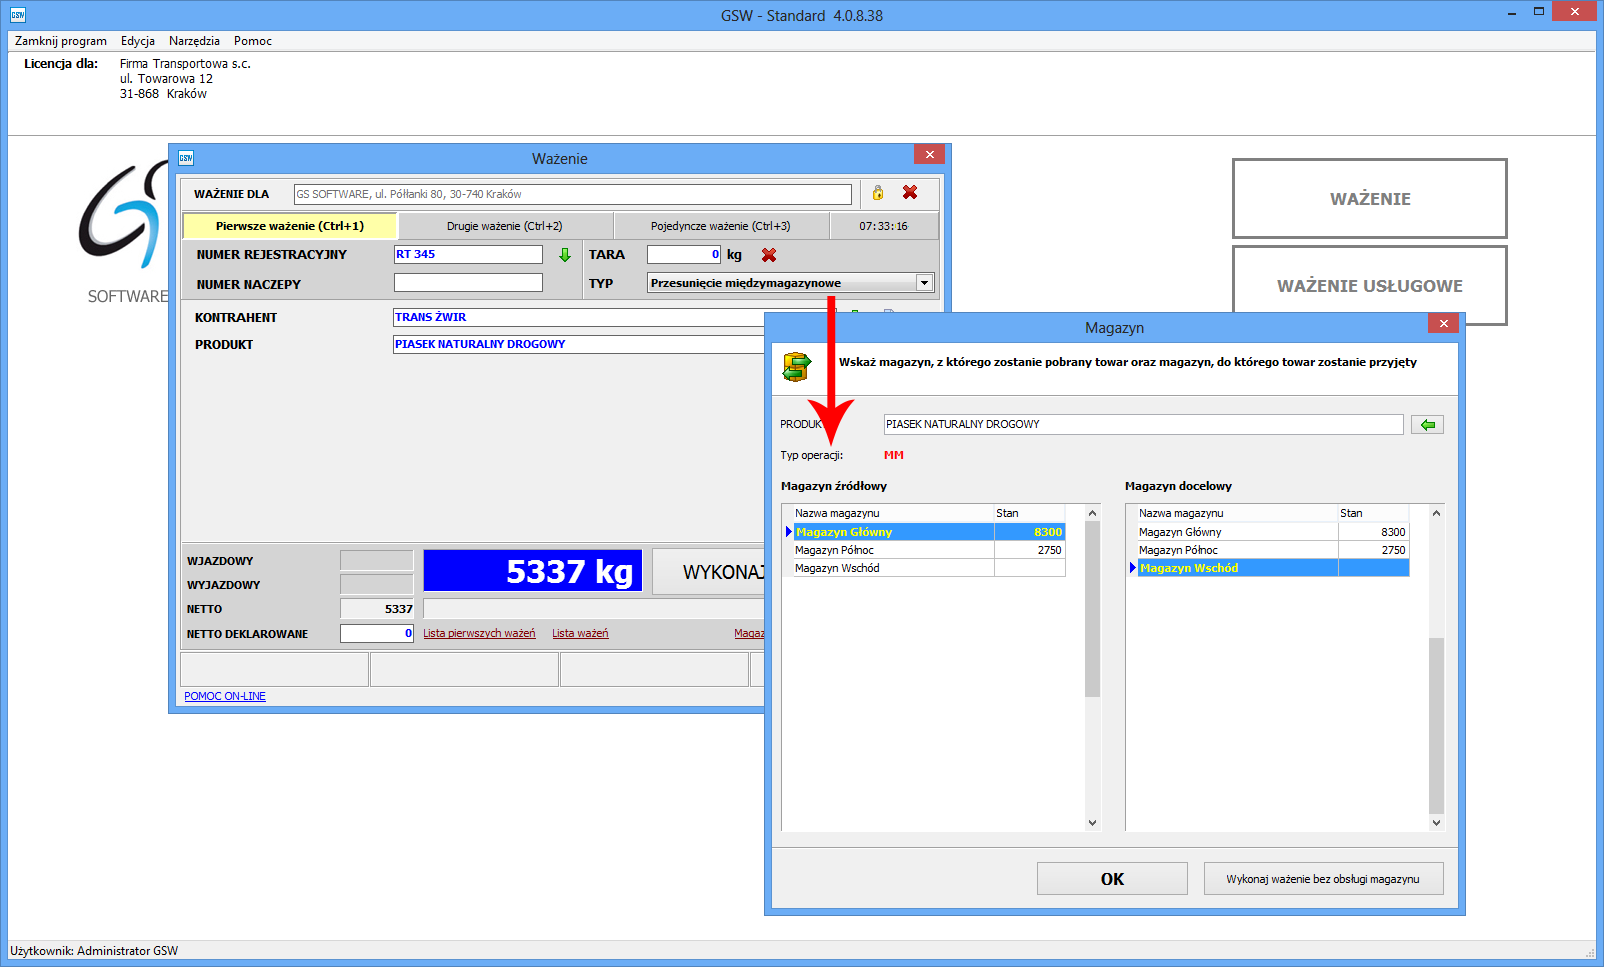Click Wykonaj ważenie bez obsługi magazynu button
The image size is (1604, 967).
coord(1323,879)
